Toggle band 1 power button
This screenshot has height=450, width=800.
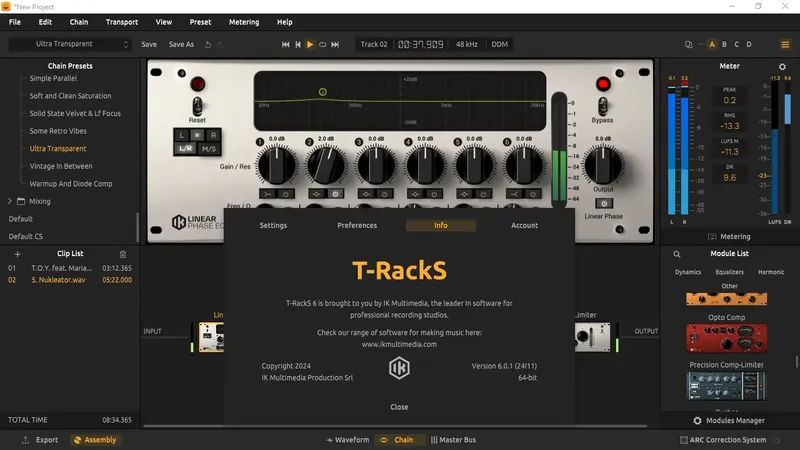click(x=286, y=194)
